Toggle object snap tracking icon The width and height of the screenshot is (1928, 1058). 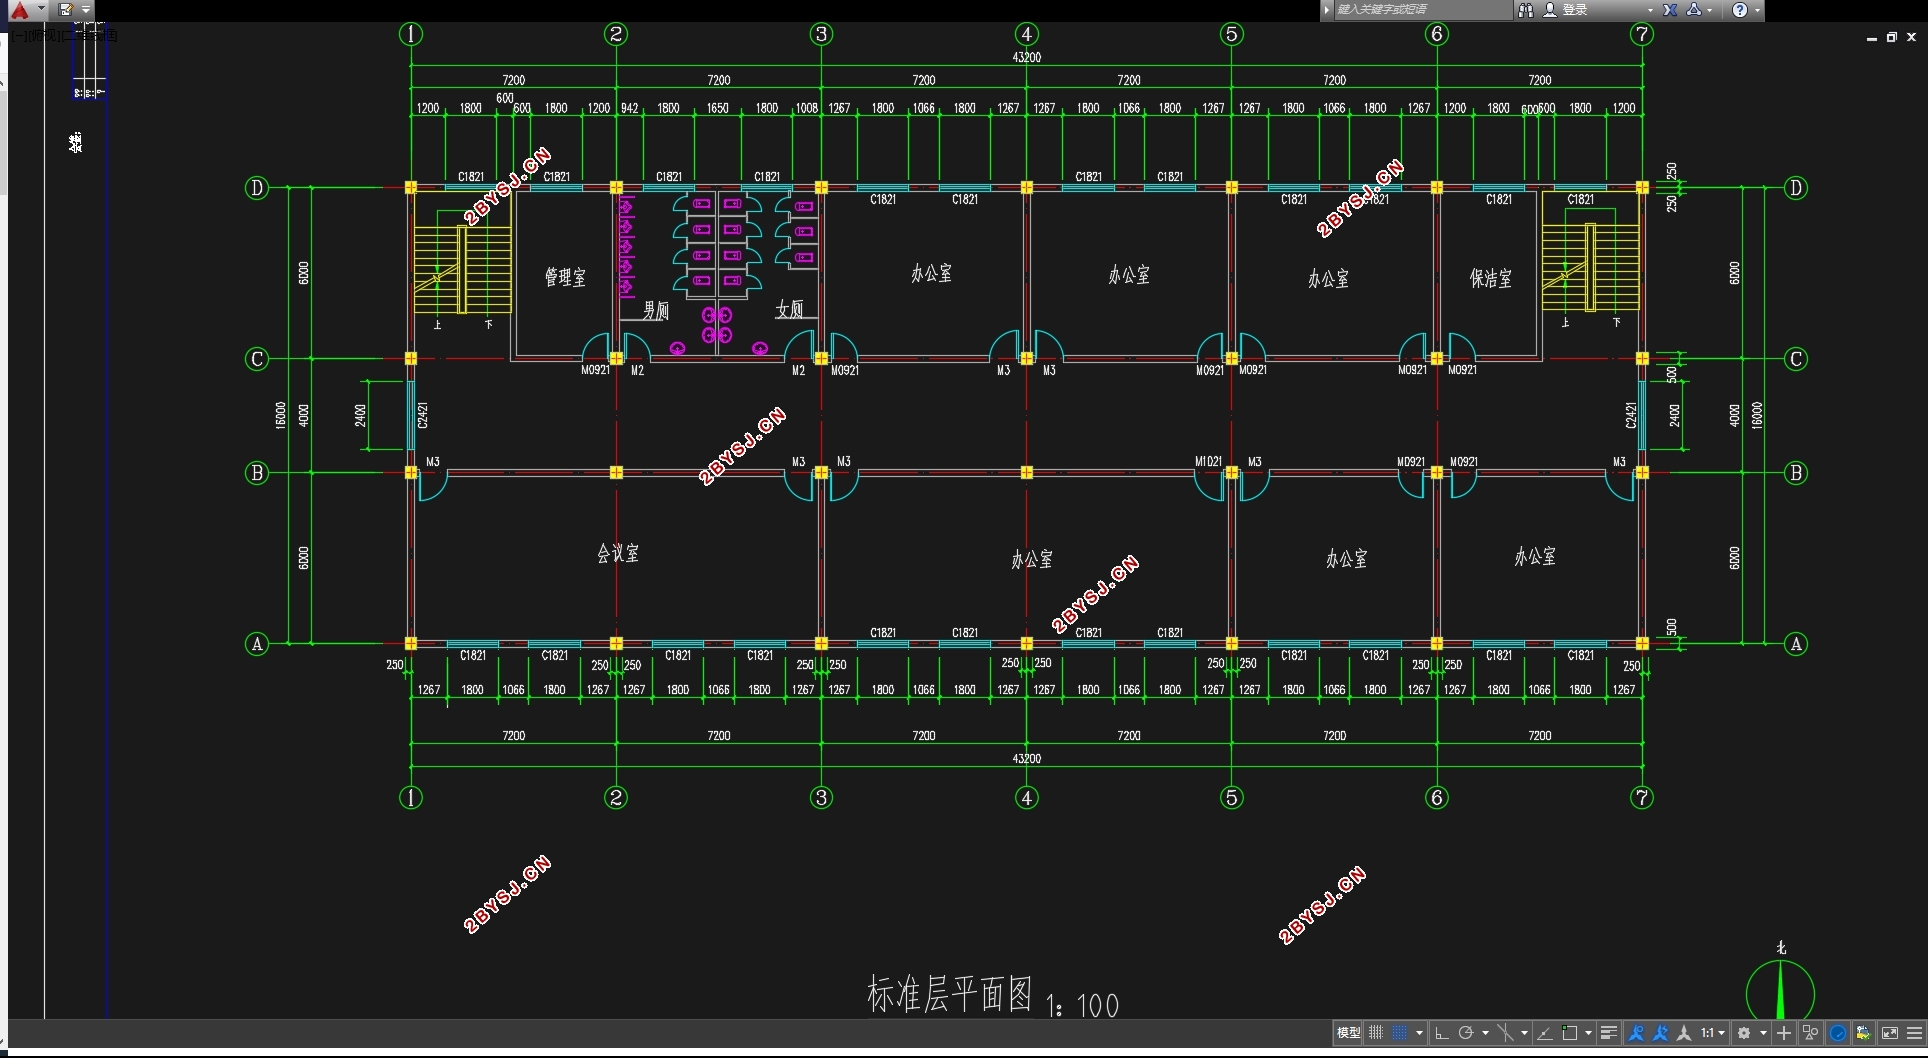click(x=1545, y=1033)
